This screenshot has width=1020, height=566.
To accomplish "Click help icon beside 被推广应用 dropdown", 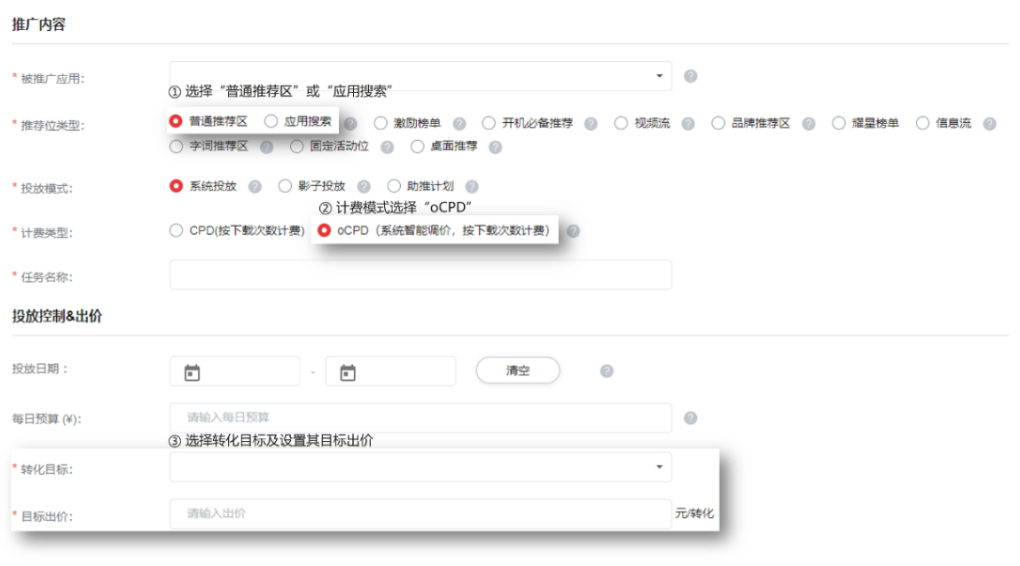I will 690,76.
